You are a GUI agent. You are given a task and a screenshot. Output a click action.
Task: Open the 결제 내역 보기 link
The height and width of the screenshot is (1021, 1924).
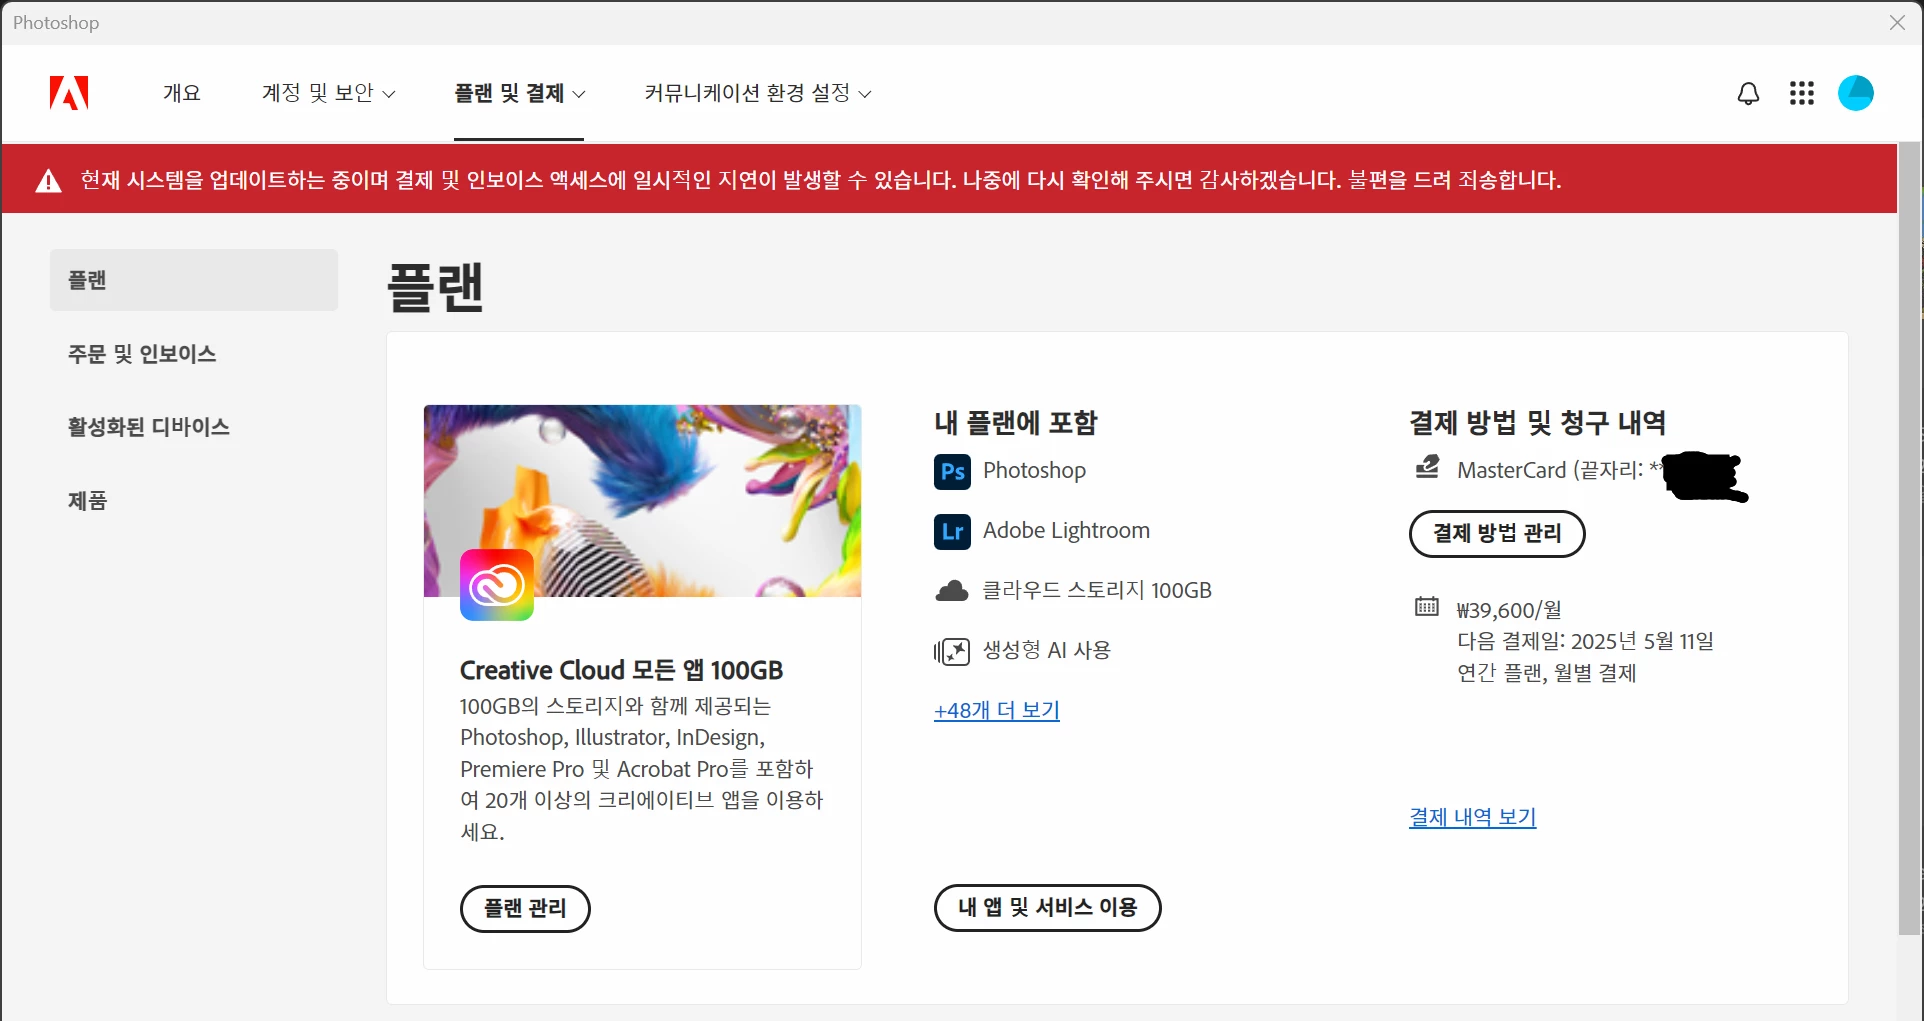[x=1473, y=817]
